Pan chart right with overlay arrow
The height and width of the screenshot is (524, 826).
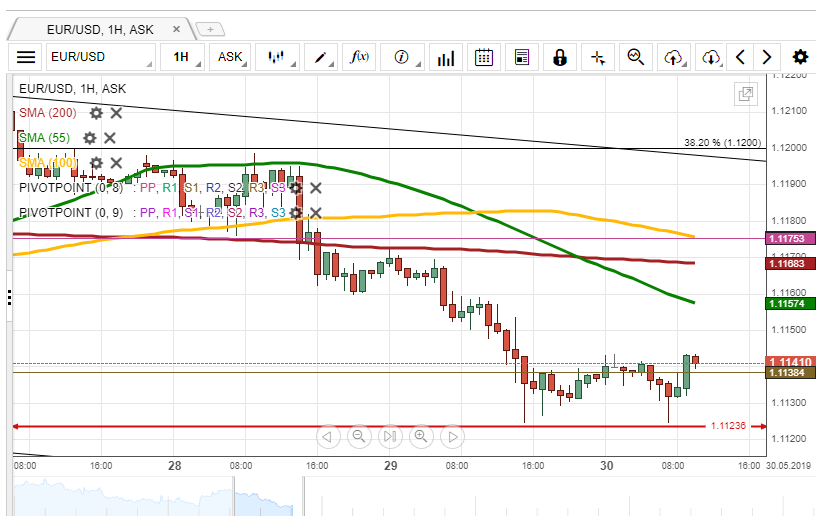[x=453, y=437]
